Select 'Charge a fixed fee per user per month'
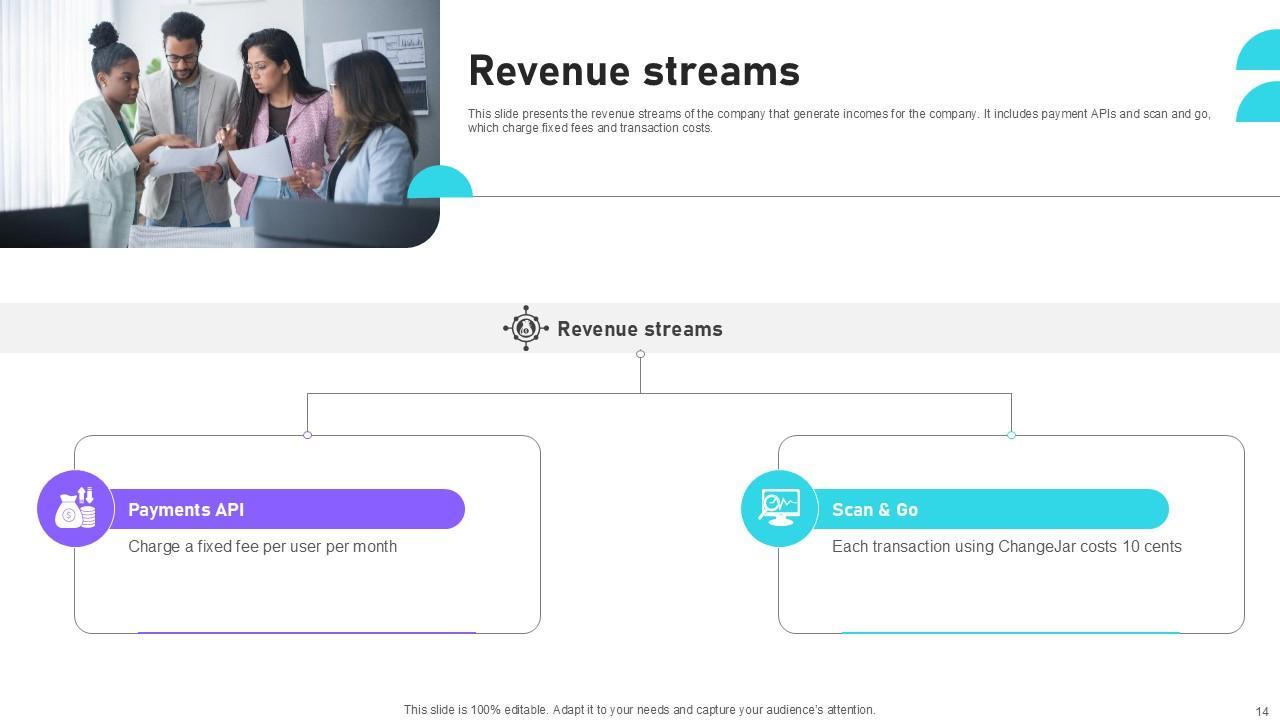Image resolution: width=1280 pixels, height=720 pixels. click(263, 546)
